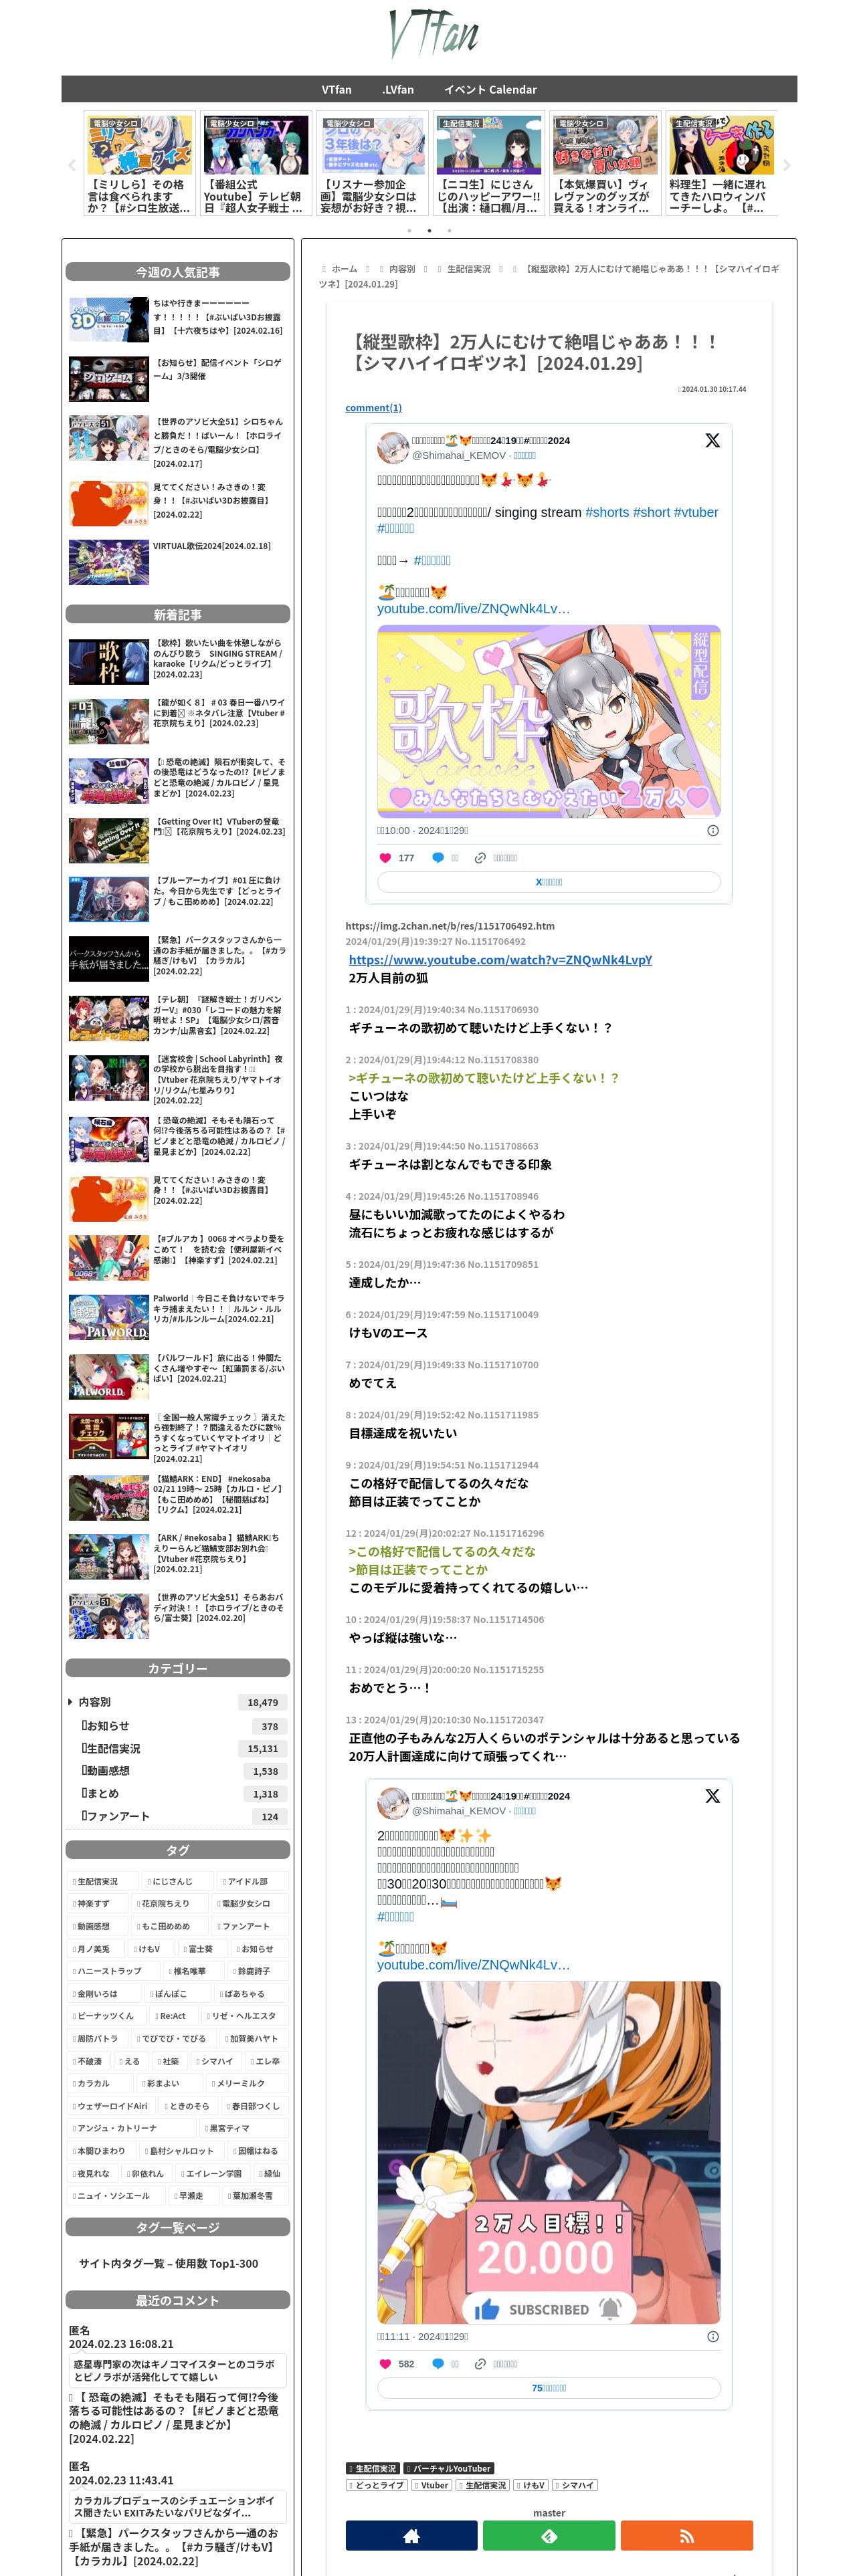Click the ウェザーロイドAiri sidebar tag
The height and width of the screenshot is (2576, 859).
[x=112, y=2105]
